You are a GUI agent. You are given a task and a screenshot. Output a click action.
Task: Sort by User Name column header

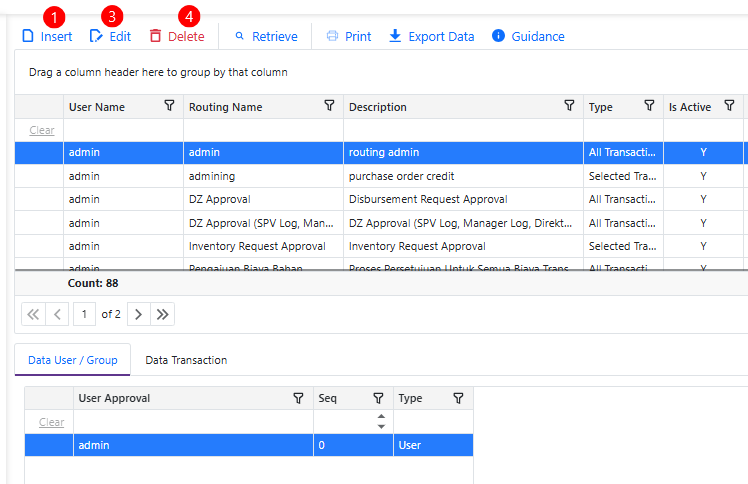(x=97, y=107)
